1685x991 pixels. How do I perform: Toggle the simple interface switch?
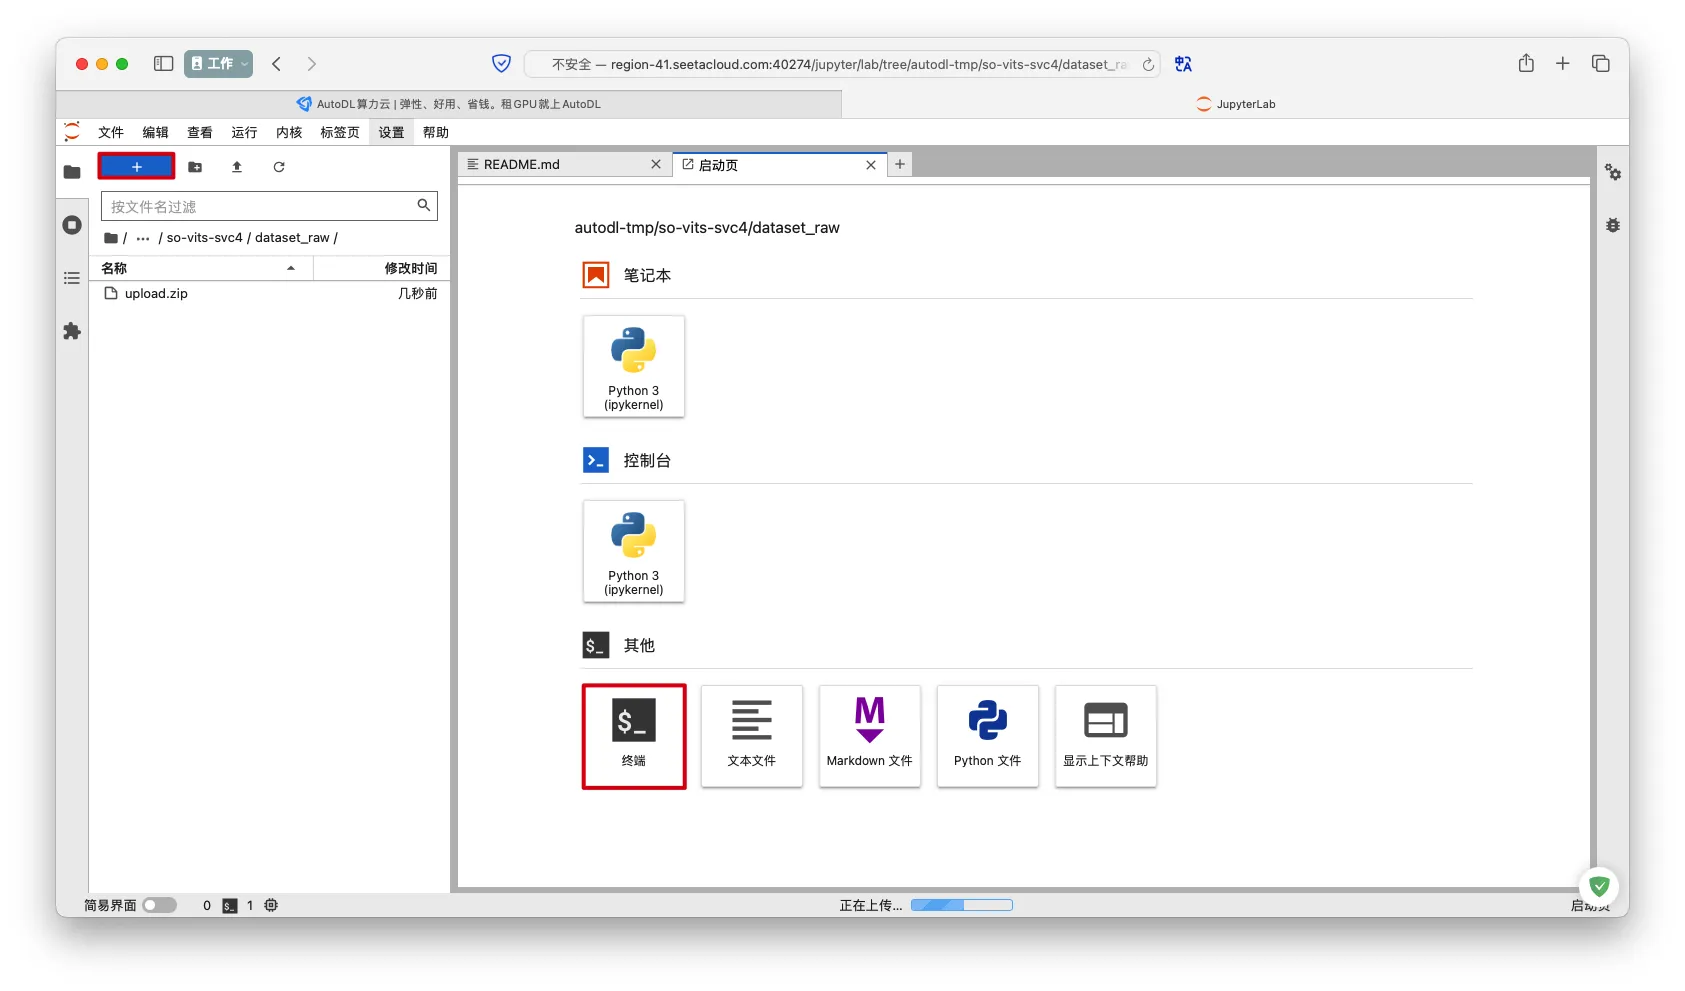tap(159, 905)
